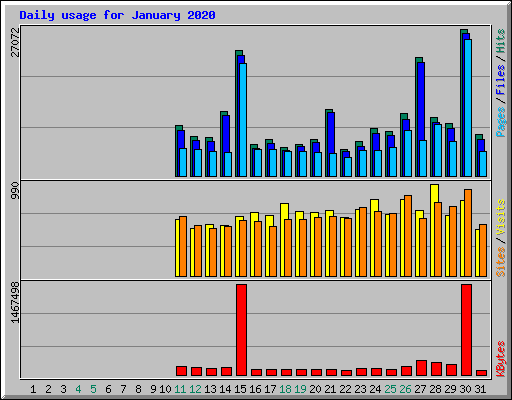
Task: Click the 990 axis maximum value
Action: (15, 190)
